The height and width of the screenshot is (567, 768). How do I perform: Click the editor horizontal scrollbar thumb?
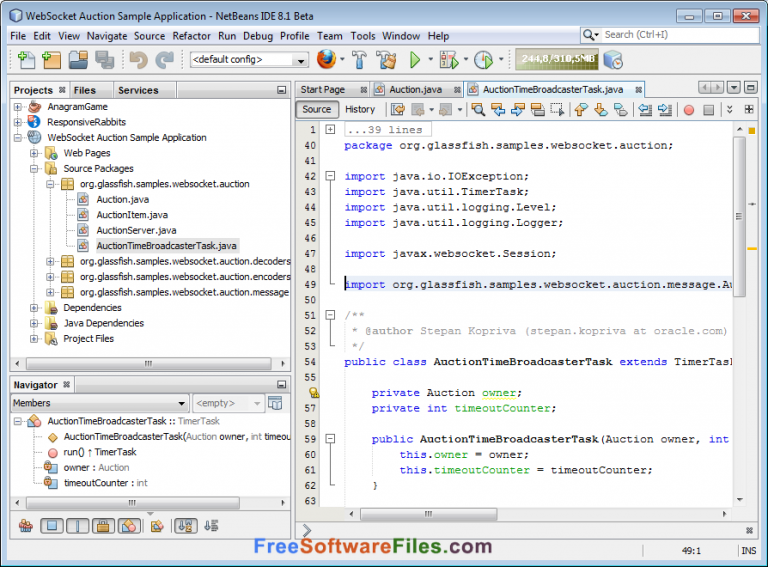tap(429, 514)
